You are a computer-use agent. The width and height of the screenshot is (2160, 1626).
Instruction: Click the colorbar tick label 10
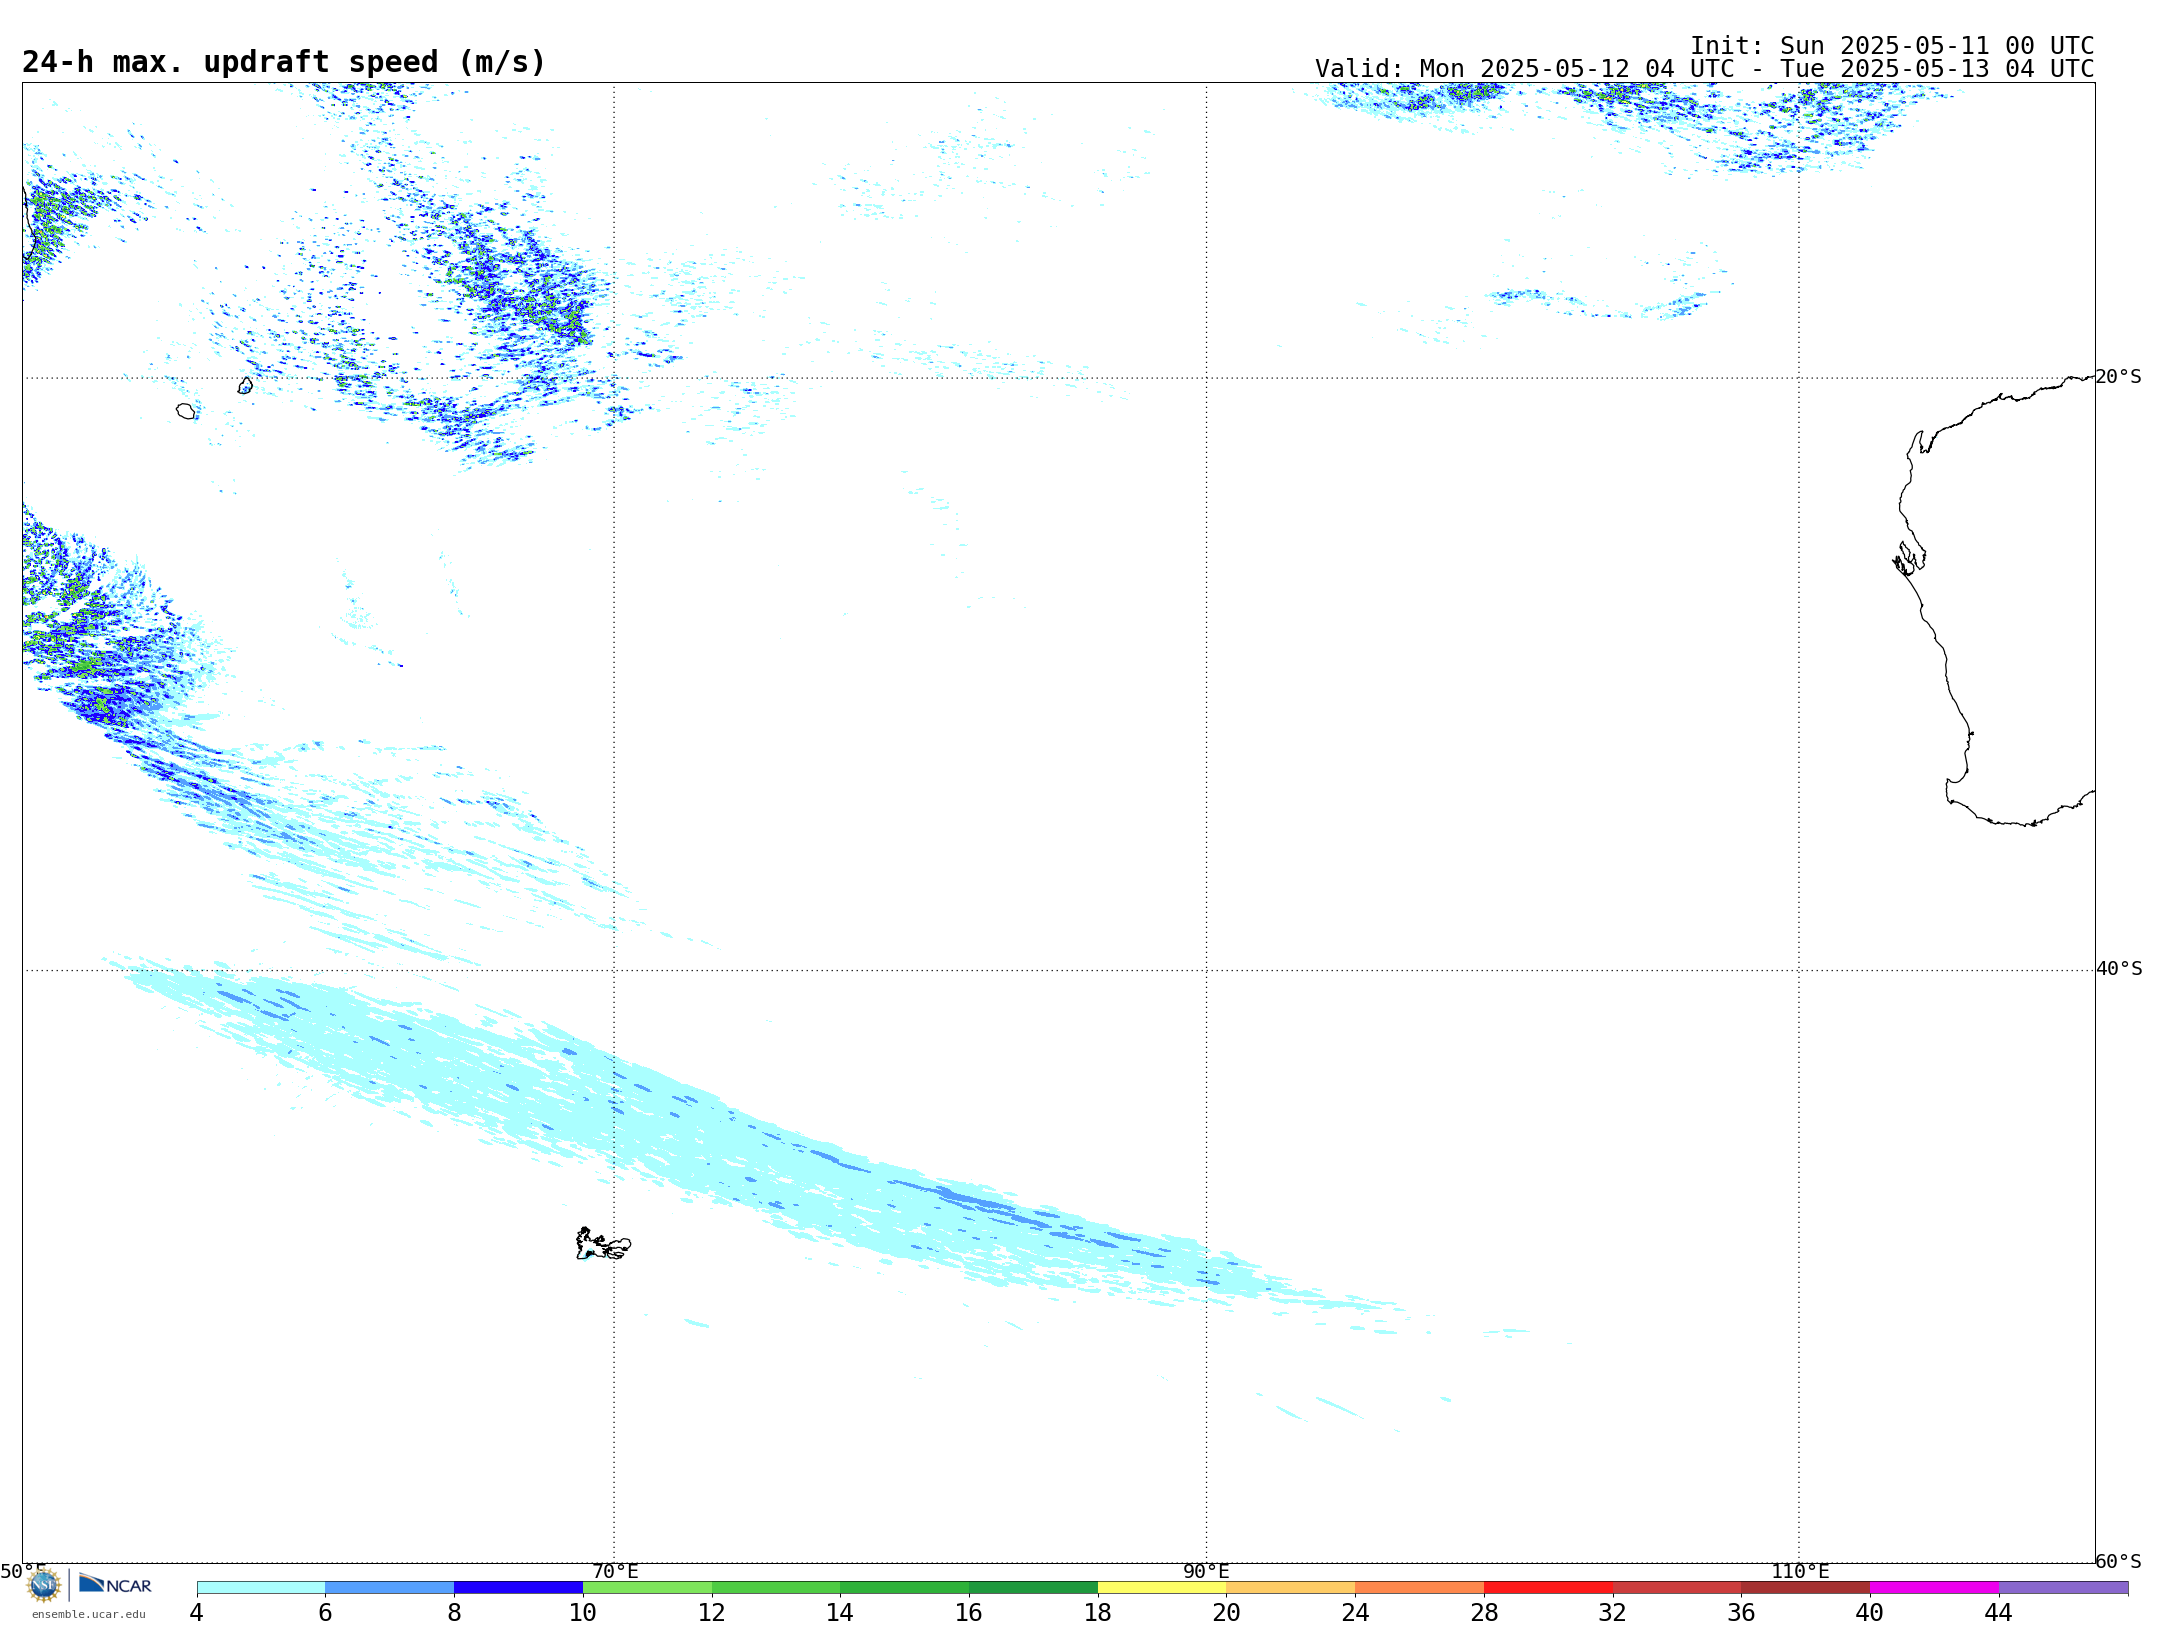click(583, 1612)
